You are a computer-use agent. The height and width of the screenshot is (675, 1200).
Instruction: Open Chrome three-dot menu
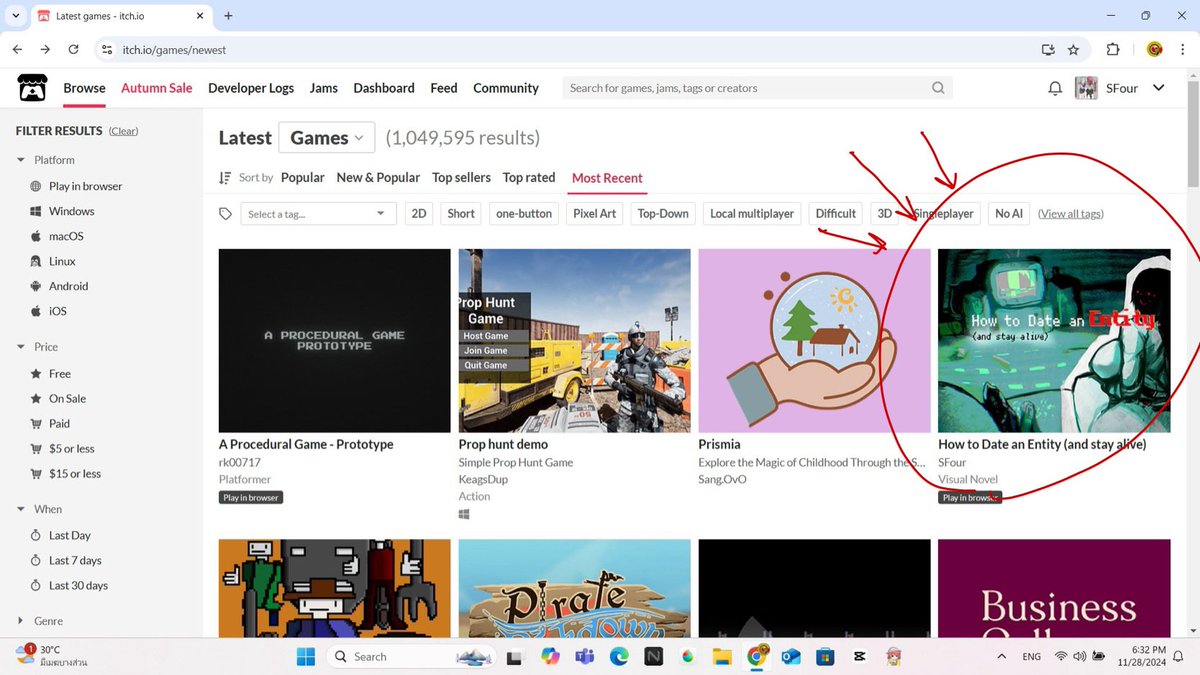tap(1181, 49)
